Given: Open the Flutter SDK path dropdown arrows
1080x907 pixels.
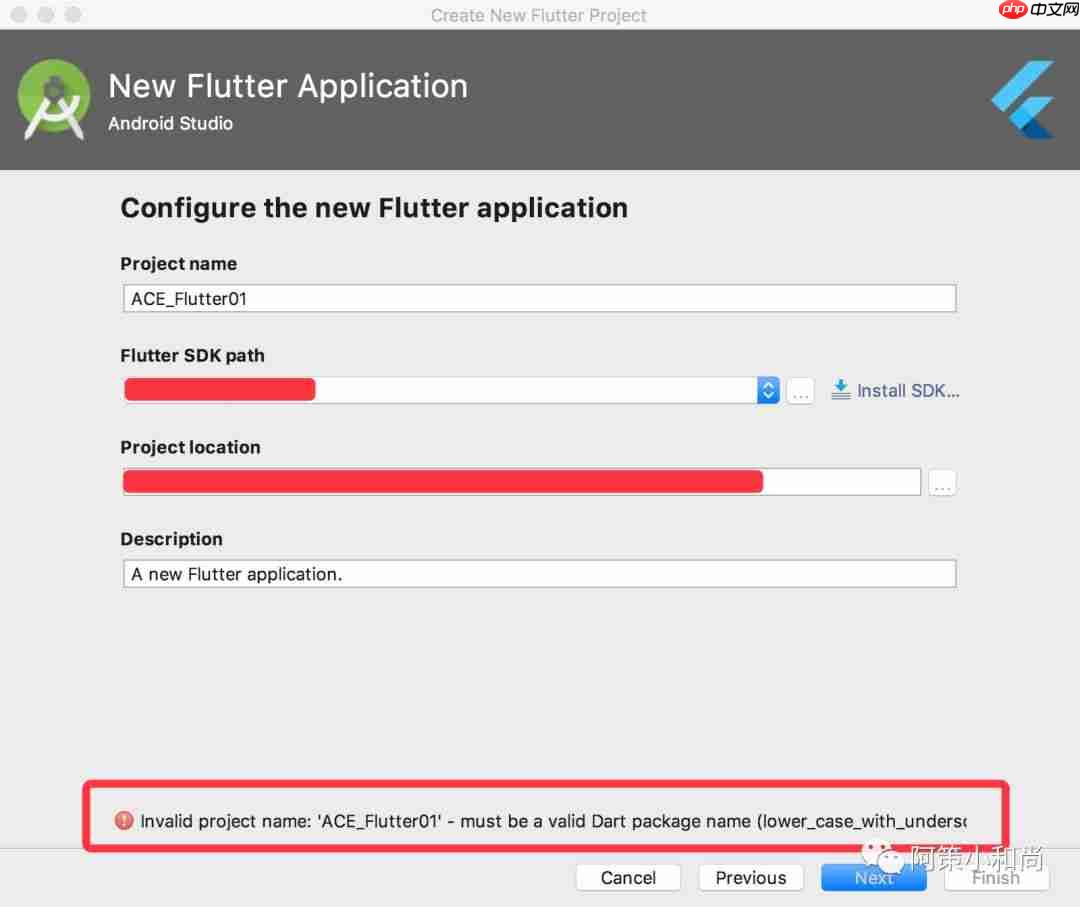Looking at the screenshot, I should coord(768,390).
